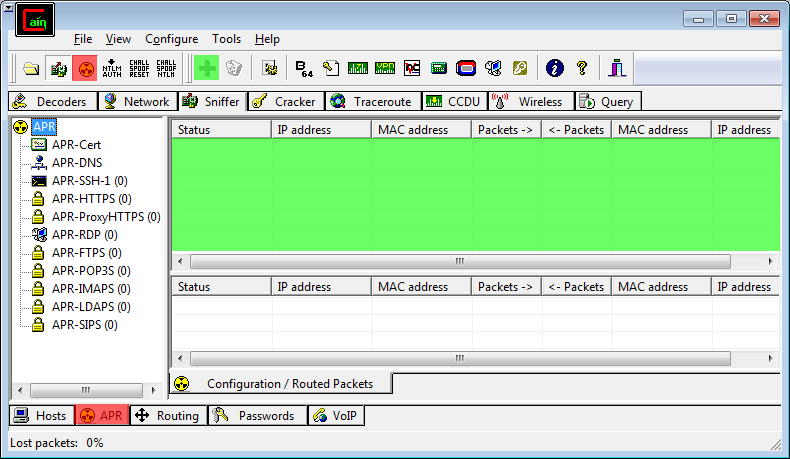Click the CHALL SPOOF NTLM toolbar icon
Image resolution: width=790 pixels, height=459 pixels.
(166, 68)
